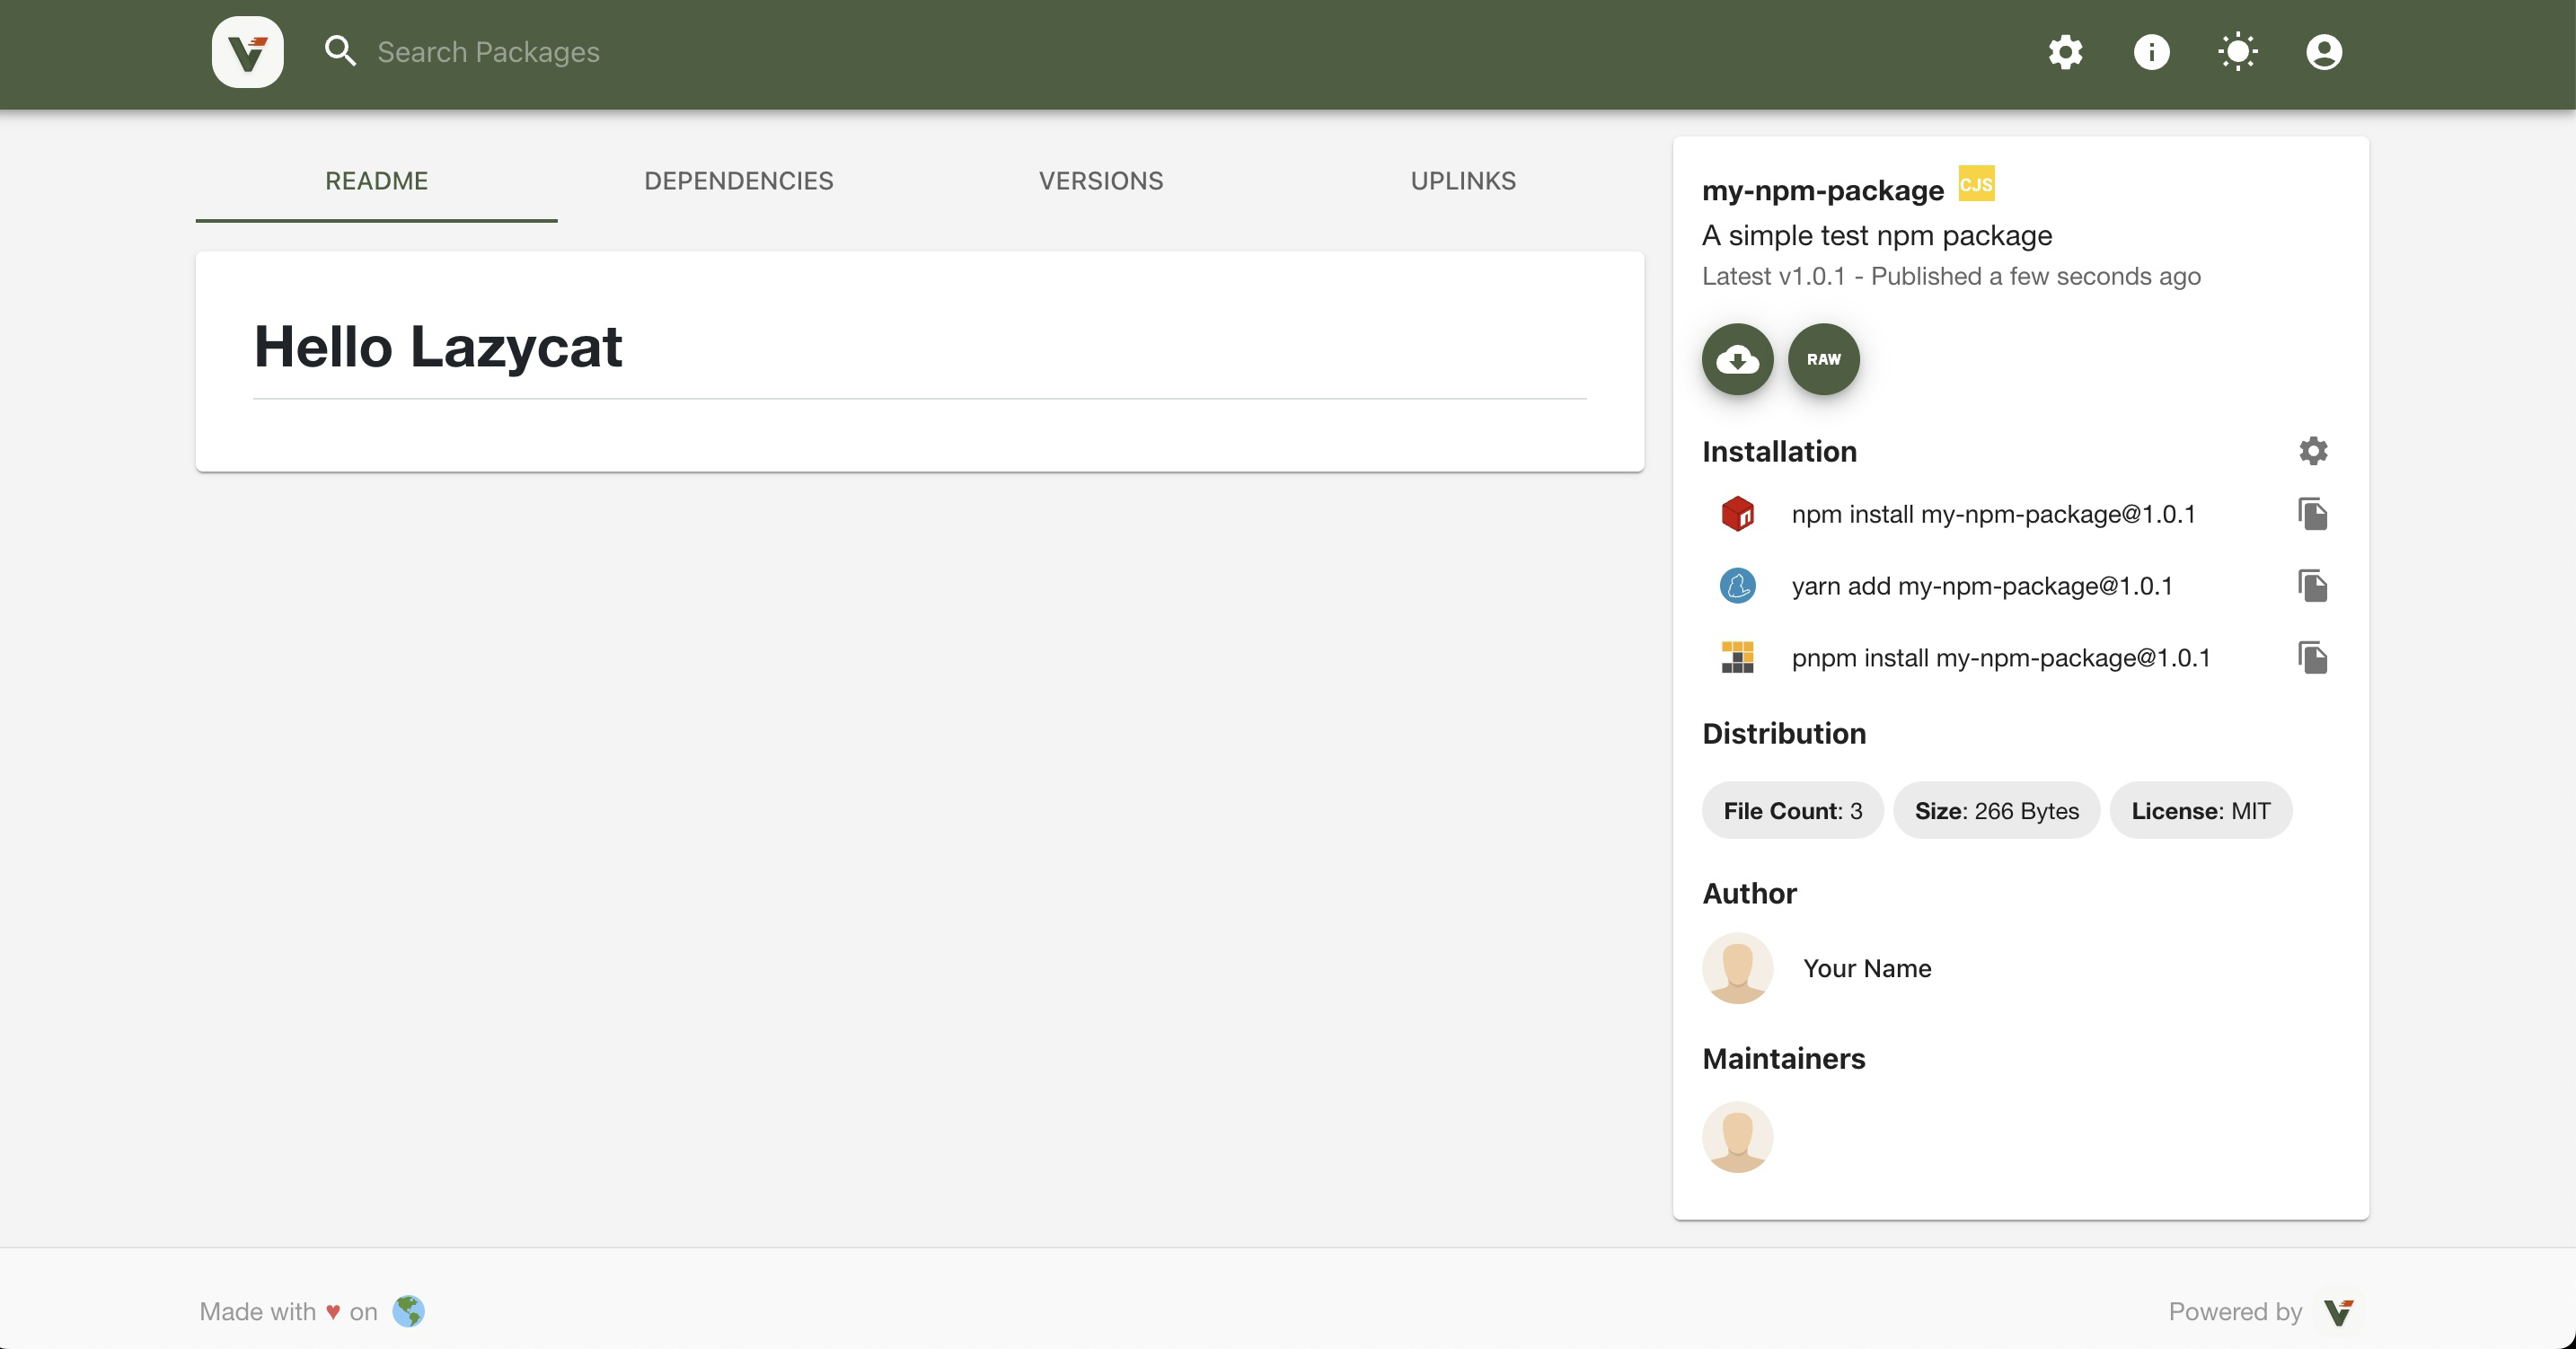The height and width of the screenshot is (1349, 2576).
Task: Copy the pnpm install command
Action: (2312, 658)
